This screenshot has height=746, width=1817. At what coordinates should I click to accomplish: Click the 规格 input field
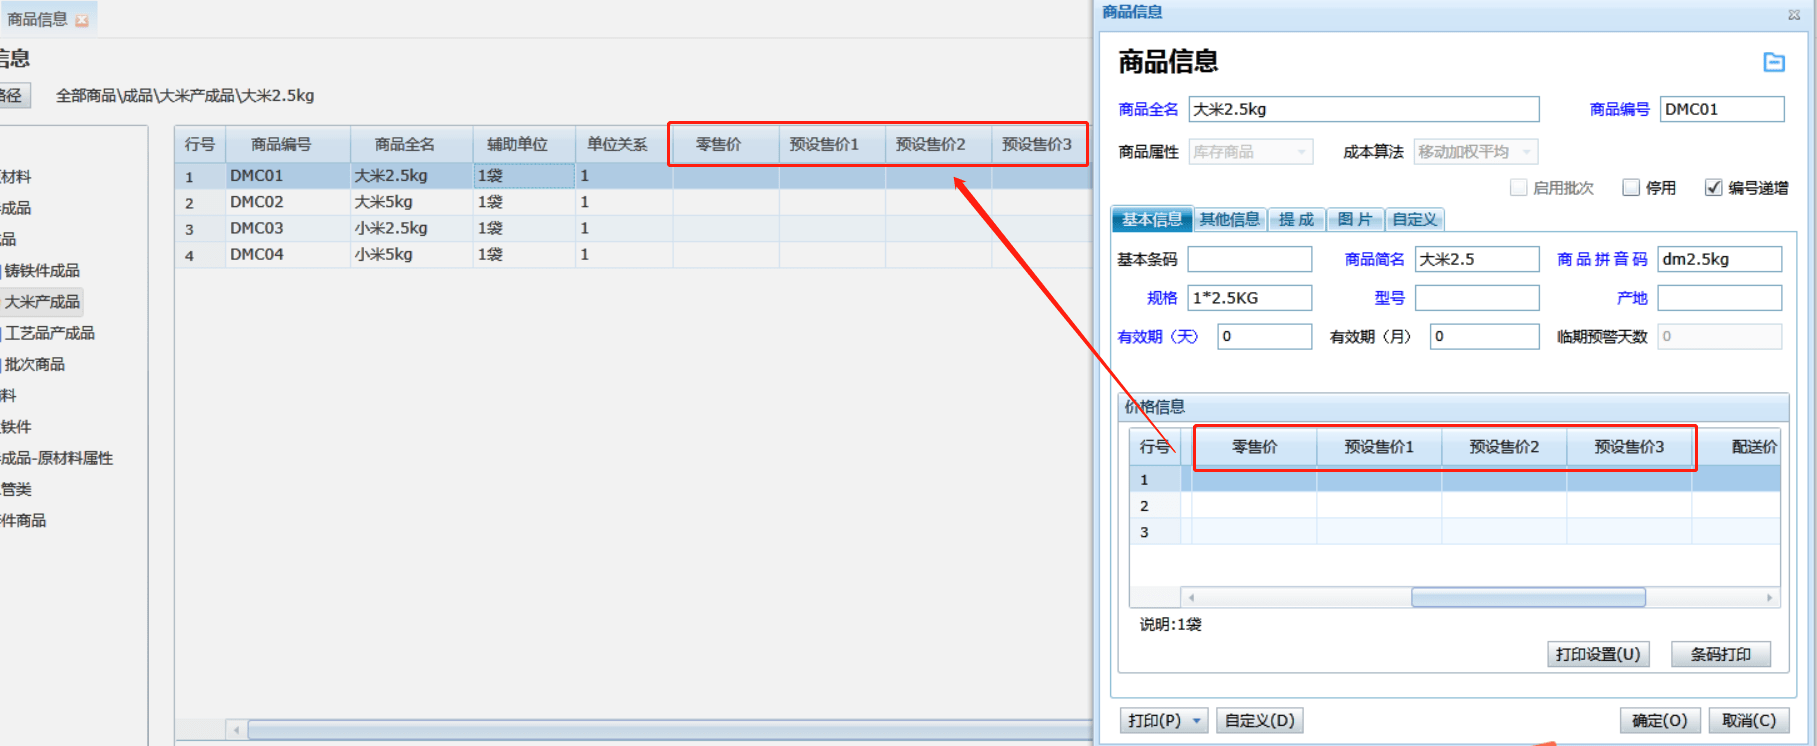[1250, 298]
